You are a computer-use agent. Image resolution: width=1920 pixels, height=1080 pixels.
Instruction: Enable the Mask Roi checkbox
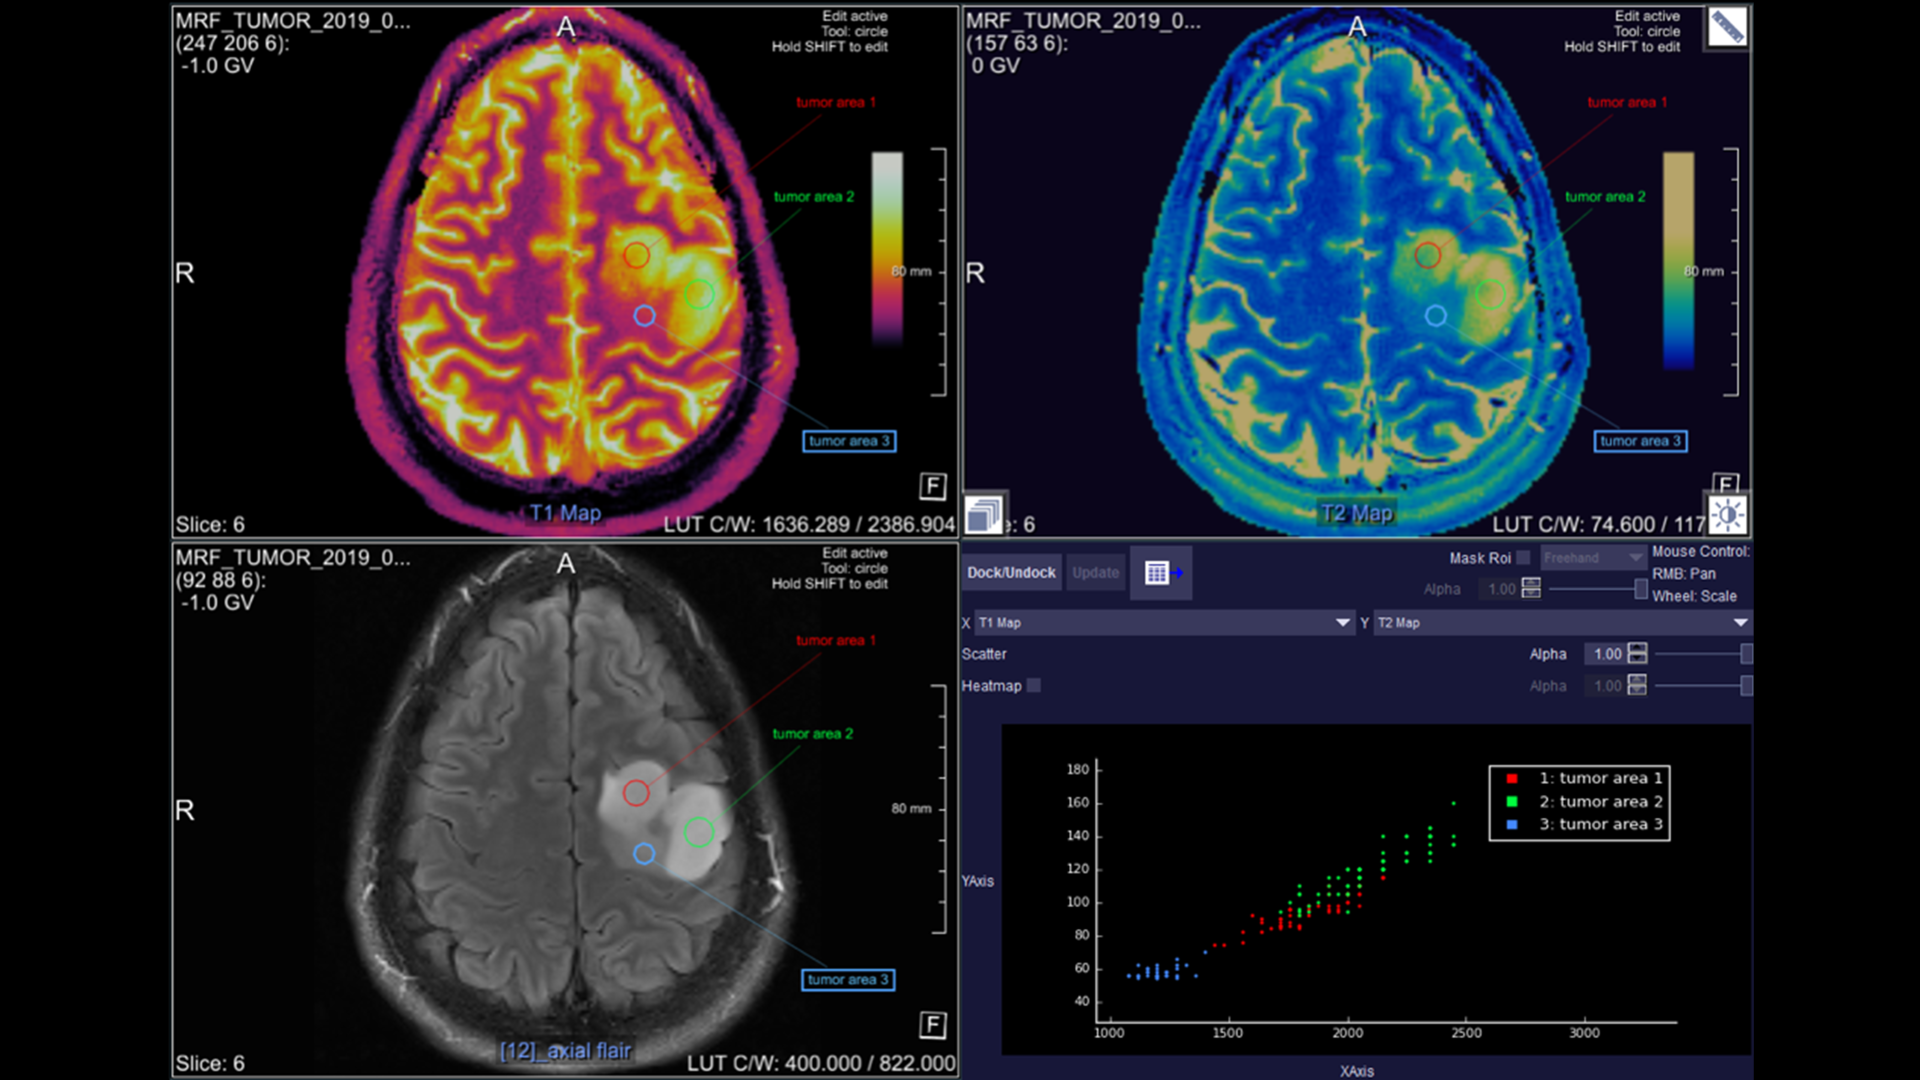click(x=1523, y=558)
